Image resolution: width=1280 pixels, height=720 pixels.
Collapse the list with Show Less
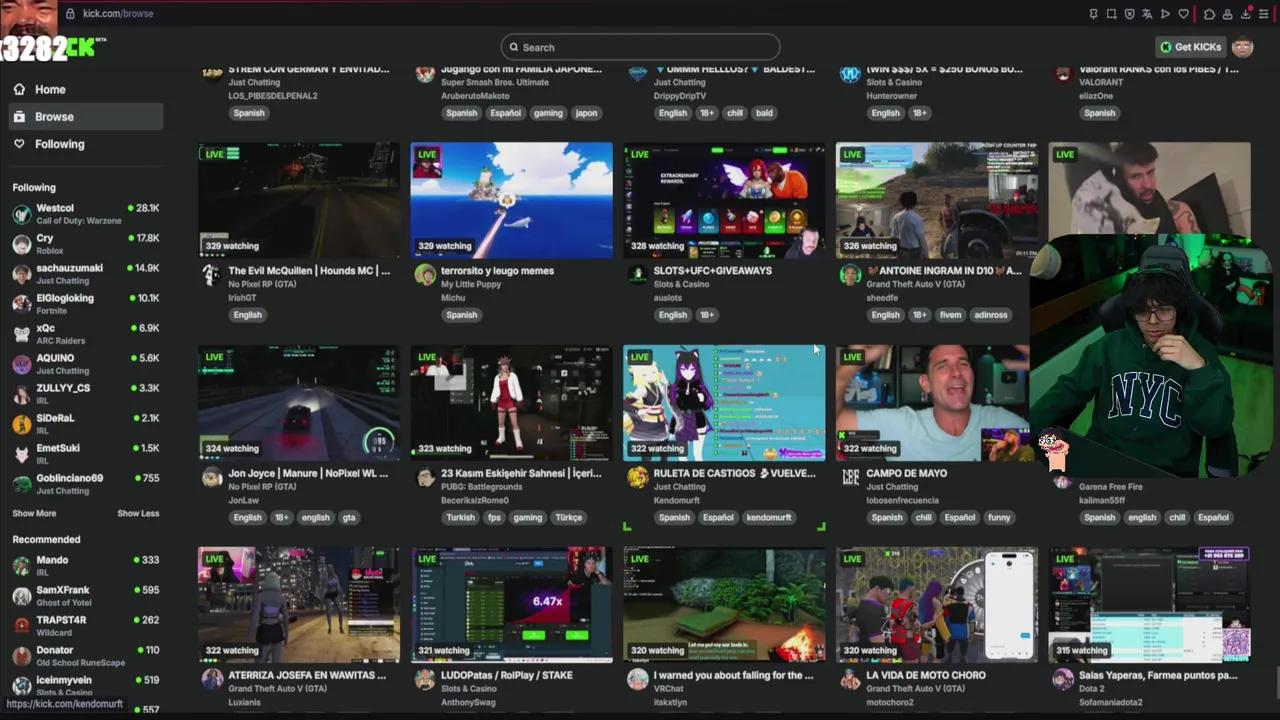point(138,513)
